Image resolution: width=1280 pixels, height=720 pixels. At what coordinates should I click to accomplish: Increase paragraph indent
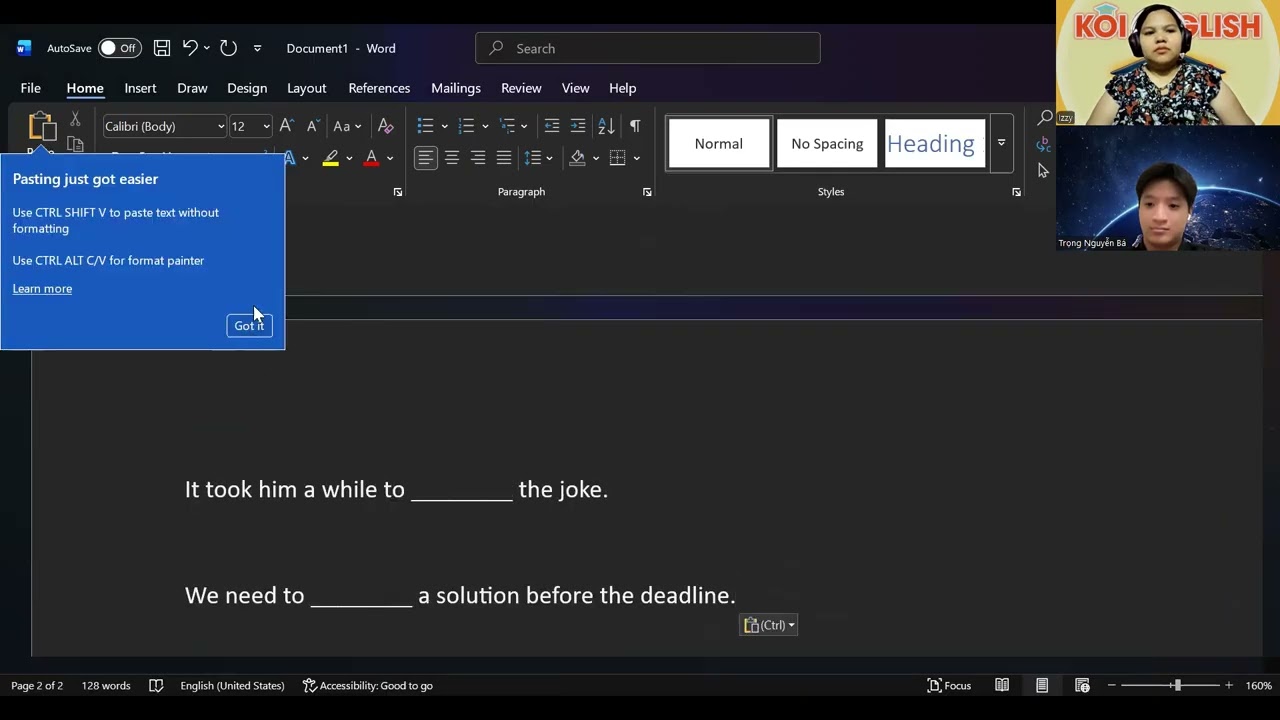point(578,126)
